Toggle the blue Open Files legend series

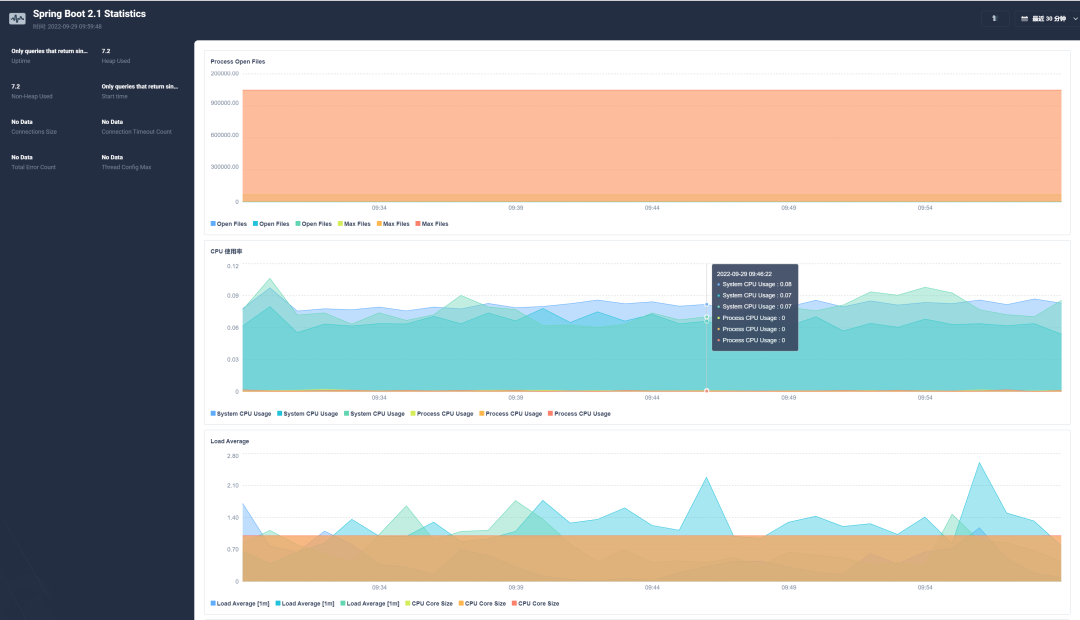(x=229, y=224)
